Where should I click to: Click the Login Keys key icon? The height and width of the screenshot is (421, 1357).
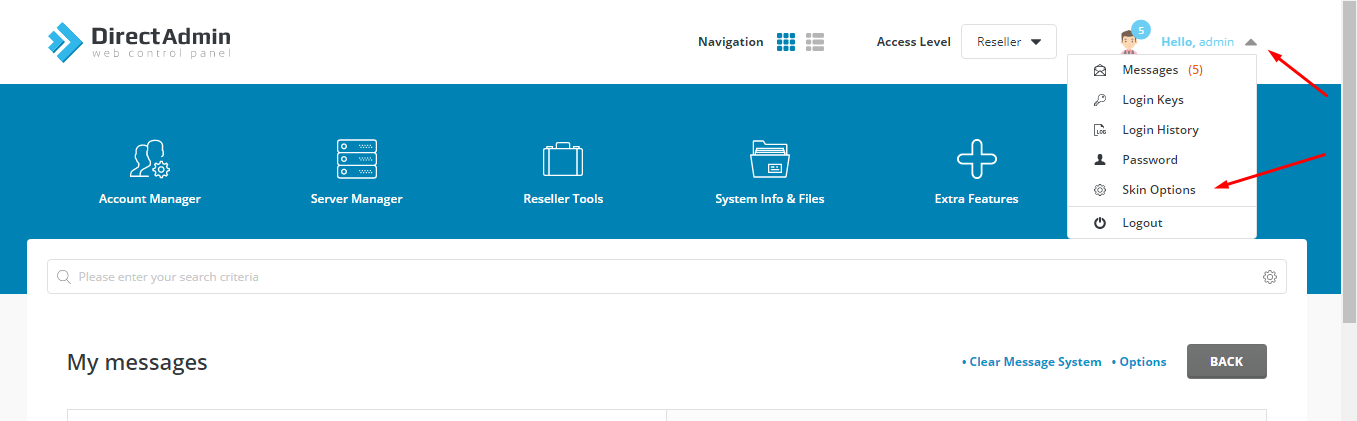coord(1100,100)
